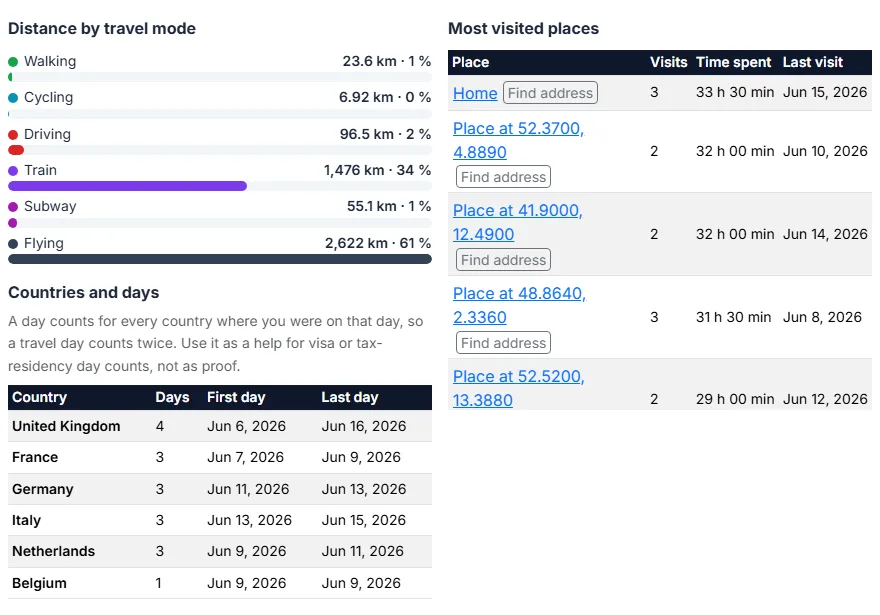Click the dark Flying distance bar

pos(220,259)
